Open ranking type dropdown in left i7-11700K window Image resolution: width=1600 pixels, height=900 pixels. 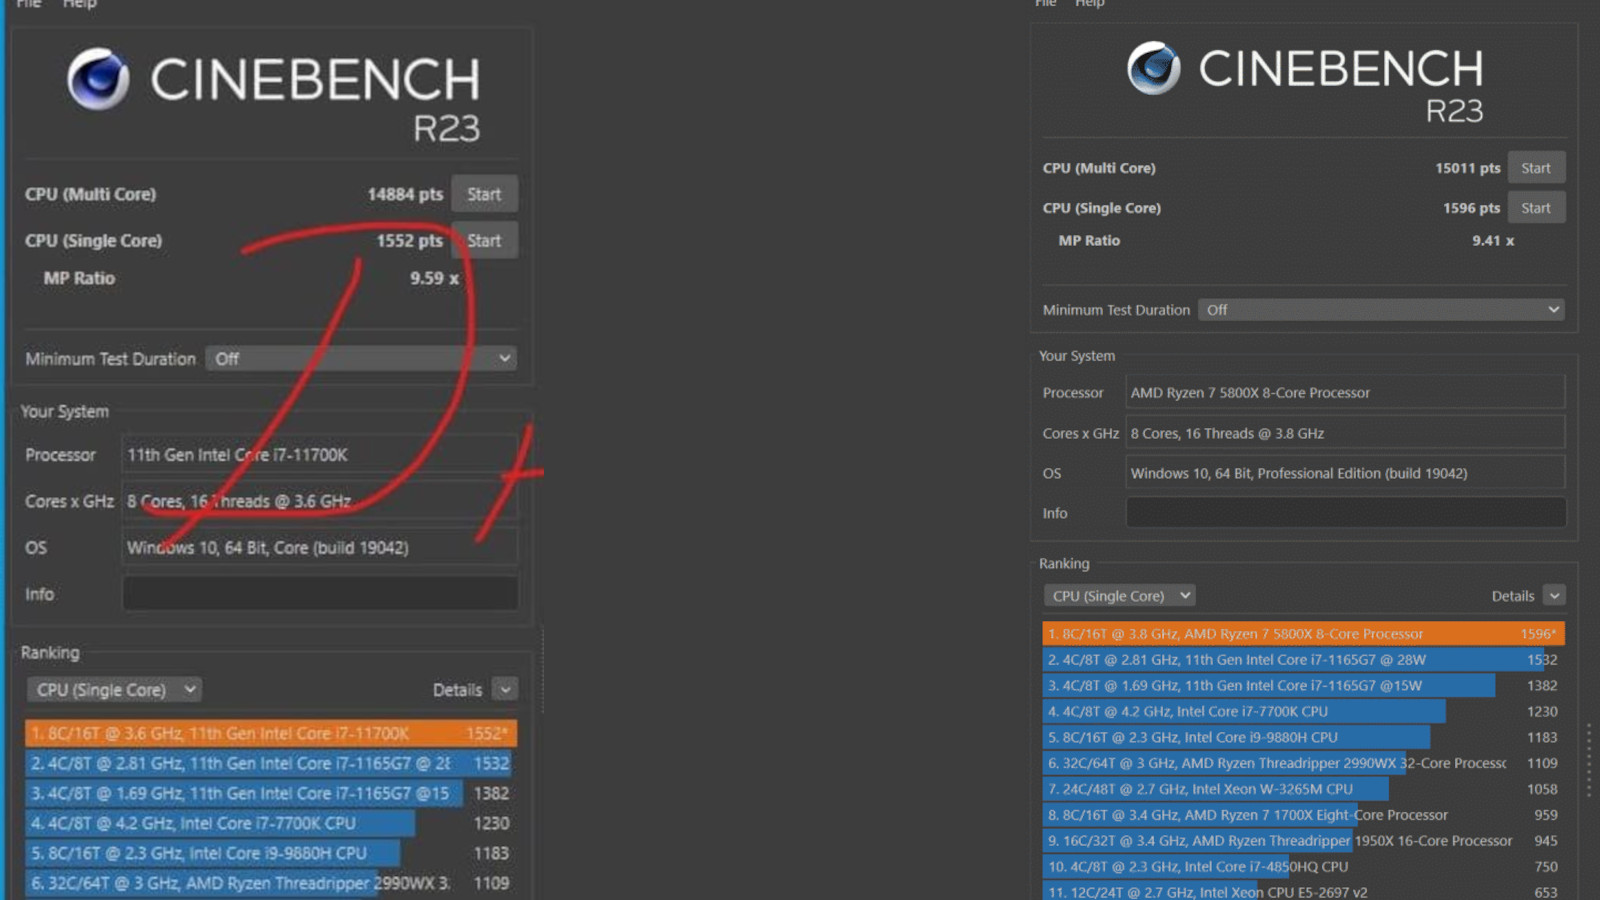pos(114,690)
